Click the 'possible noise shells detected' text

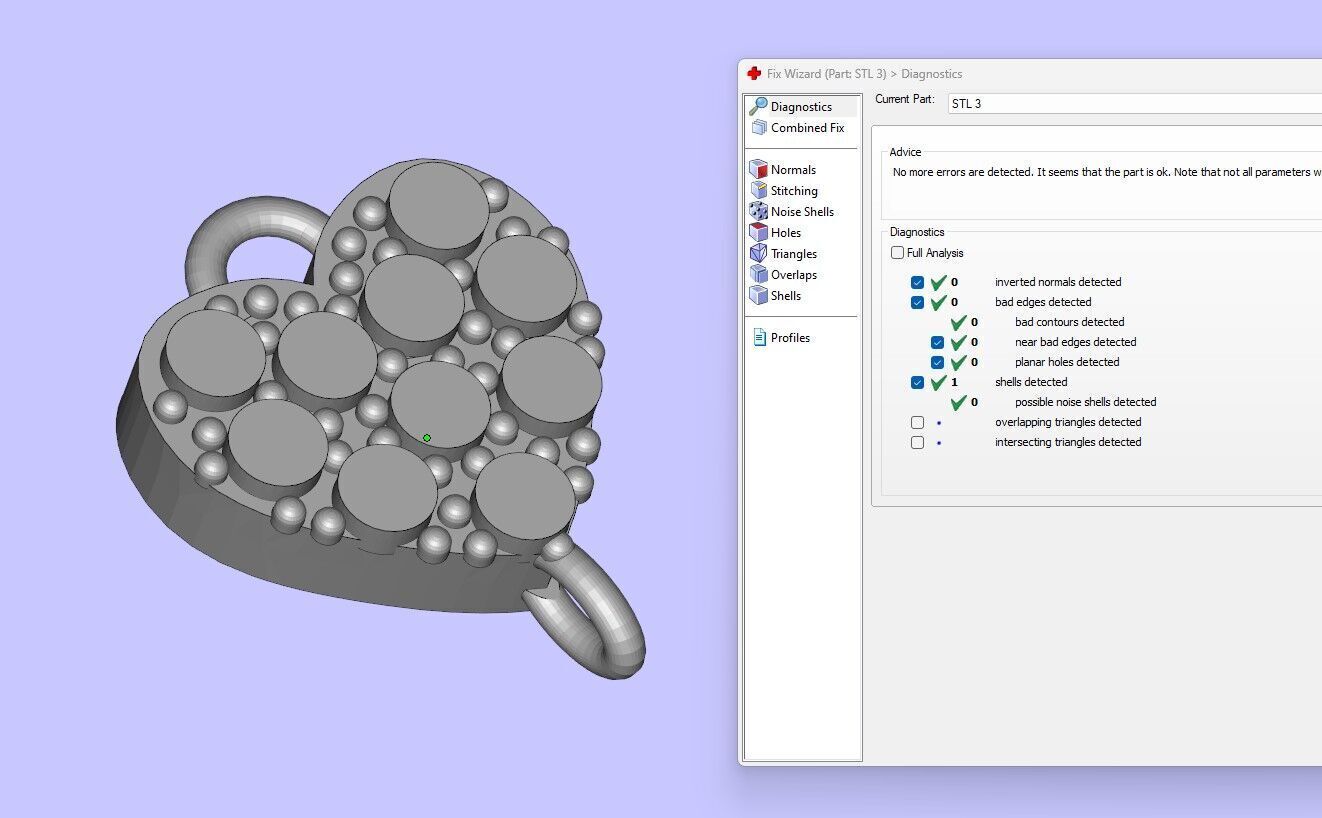click(x=1086, y=402)
